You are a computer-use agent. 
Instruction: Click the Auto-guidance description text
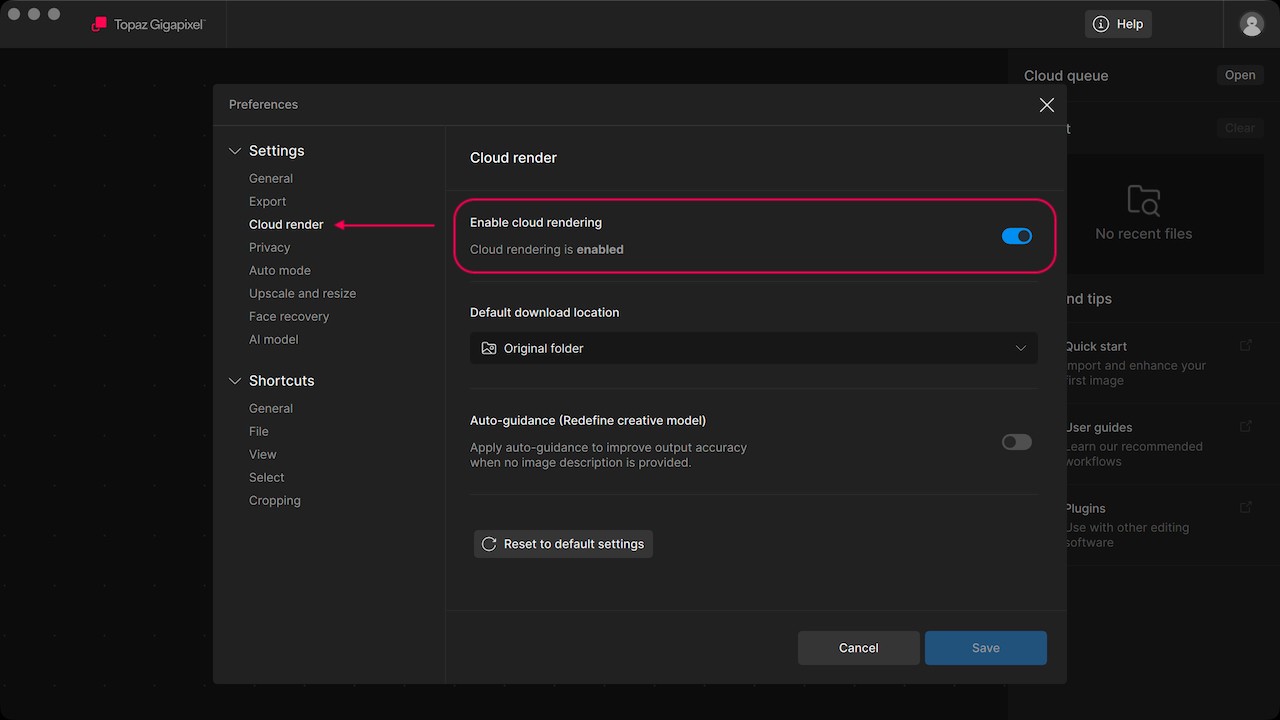coord(608,455)
